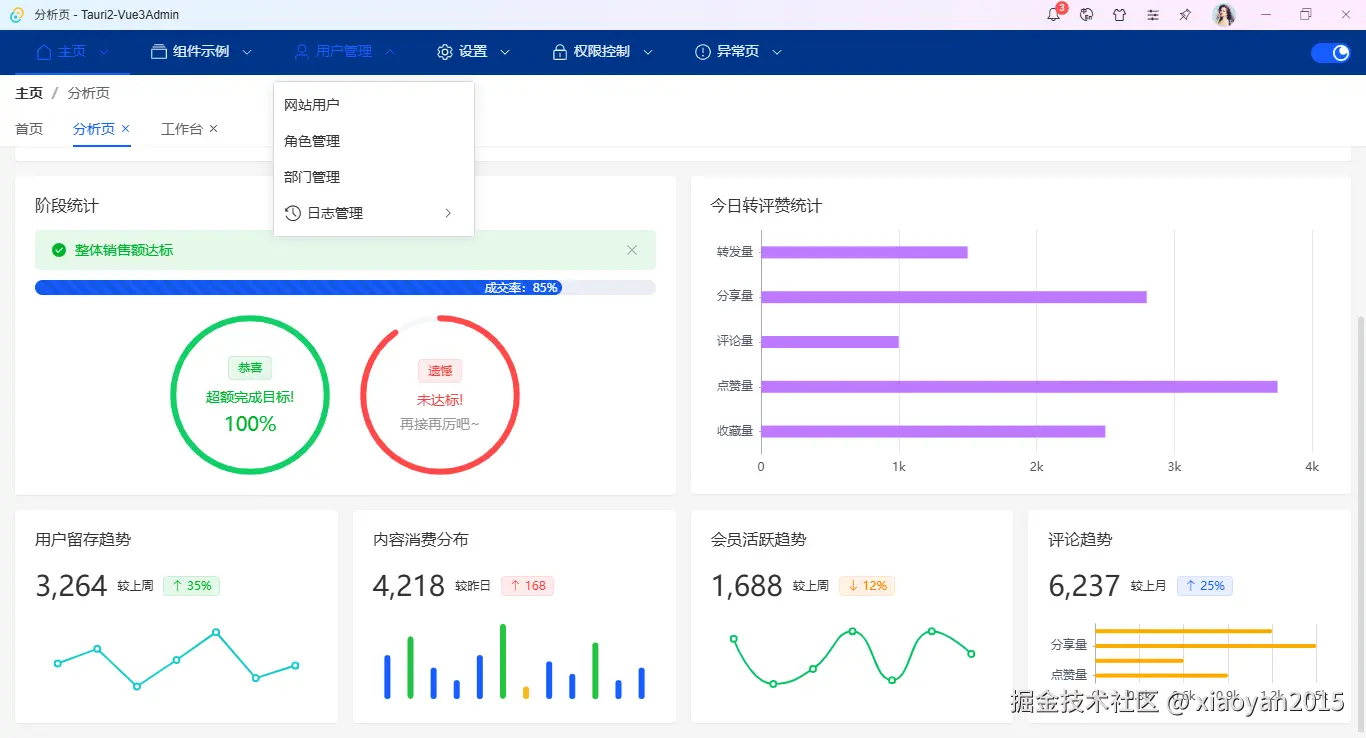Expand the 组件示例 dropdown chevron
The height and width of the screenshot is (738, 1366).
tap(247, 52)
